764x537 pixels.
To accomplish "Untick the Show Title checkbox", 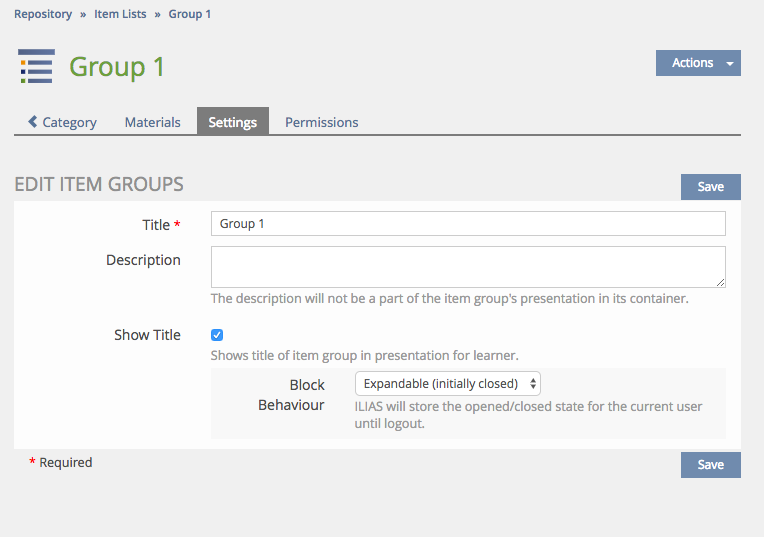I will (217, 335).
